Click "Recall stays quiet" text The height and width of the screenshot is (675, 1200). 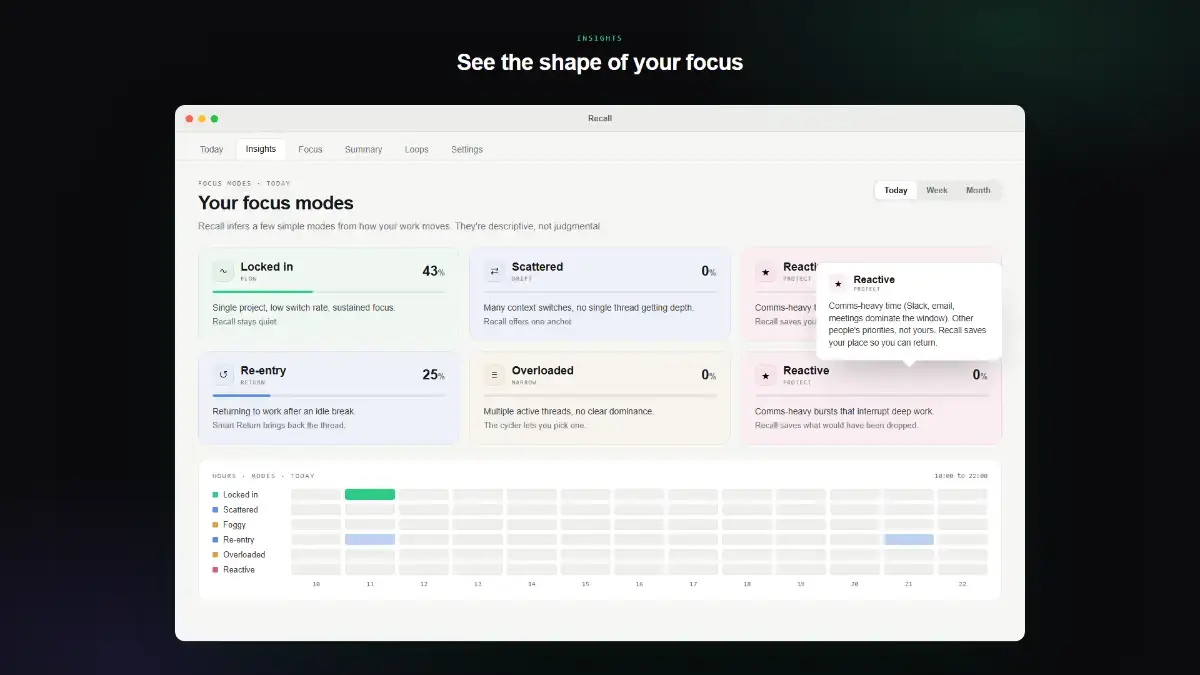(x=245, y=322)
